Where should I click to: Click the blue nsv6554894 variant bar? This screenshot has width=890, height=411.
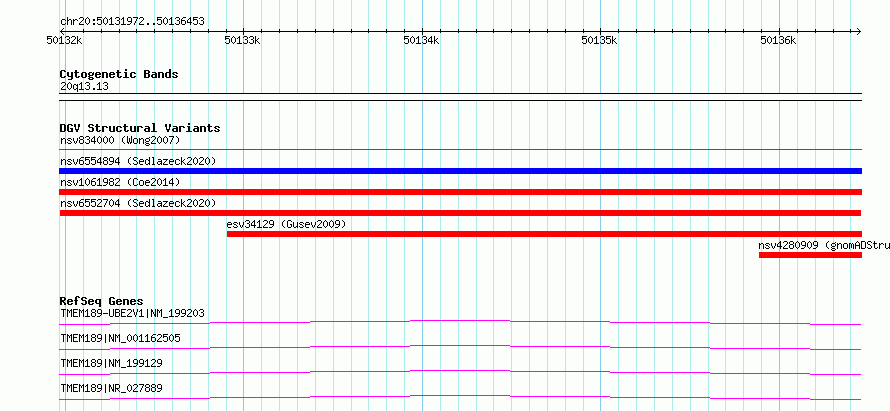pyautogui.click(x=460, y=171)
